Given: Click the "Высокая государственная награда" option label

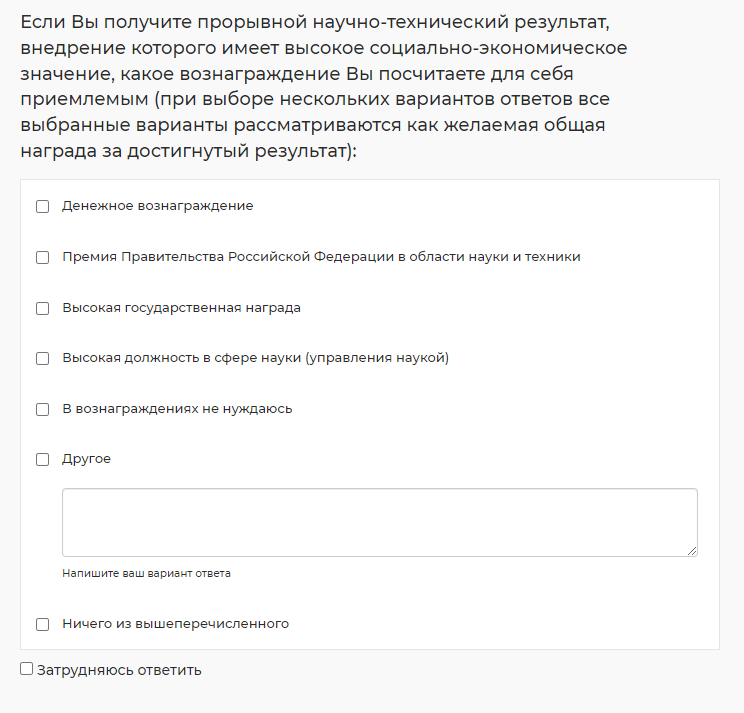Looking at the screenshot, I should point(181,308).
